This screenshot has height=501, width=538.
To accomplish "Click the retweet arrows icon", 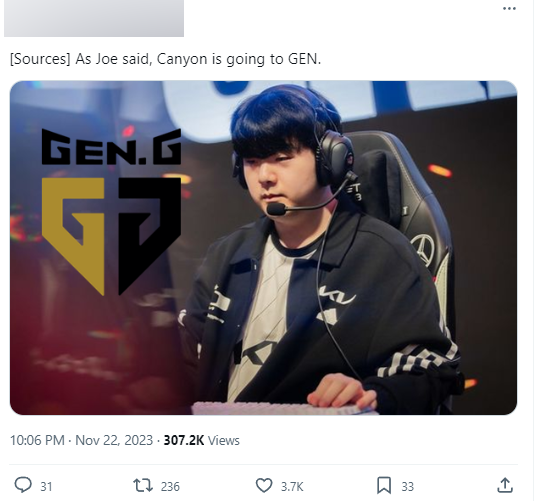I will 143,486.
